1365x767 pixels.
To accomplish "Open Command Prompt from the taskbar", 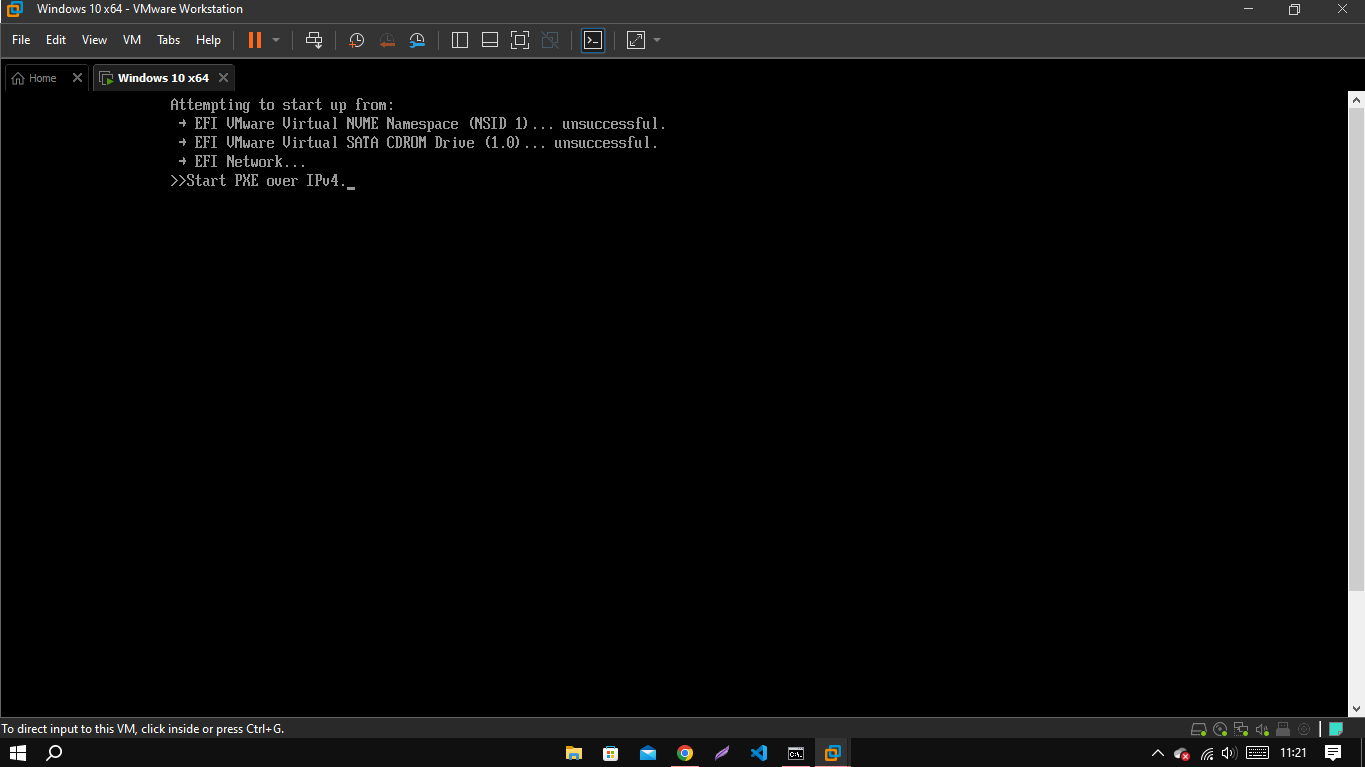I will click(796, 753).
